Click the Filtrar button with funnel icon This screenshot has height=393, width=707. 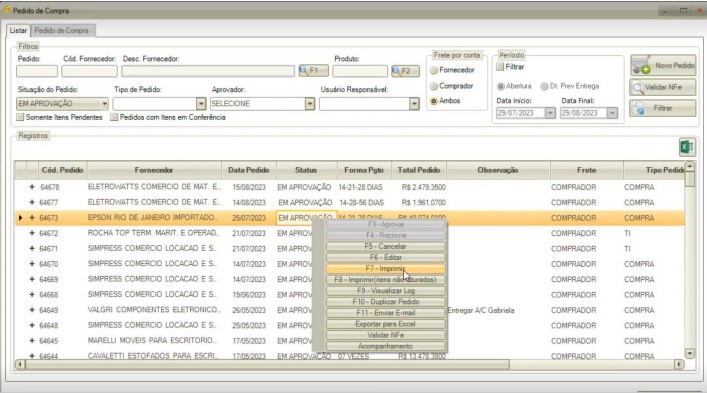[663, 108]
